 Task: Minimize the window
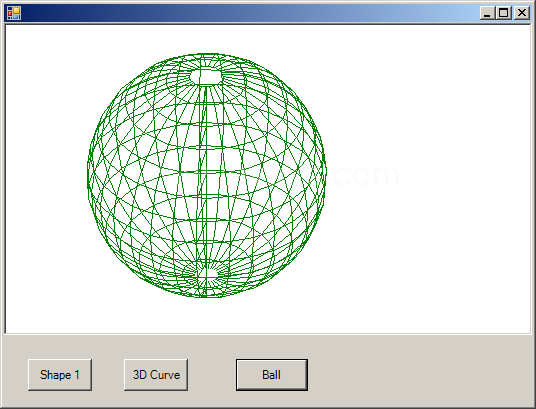(x=488, y=13)
